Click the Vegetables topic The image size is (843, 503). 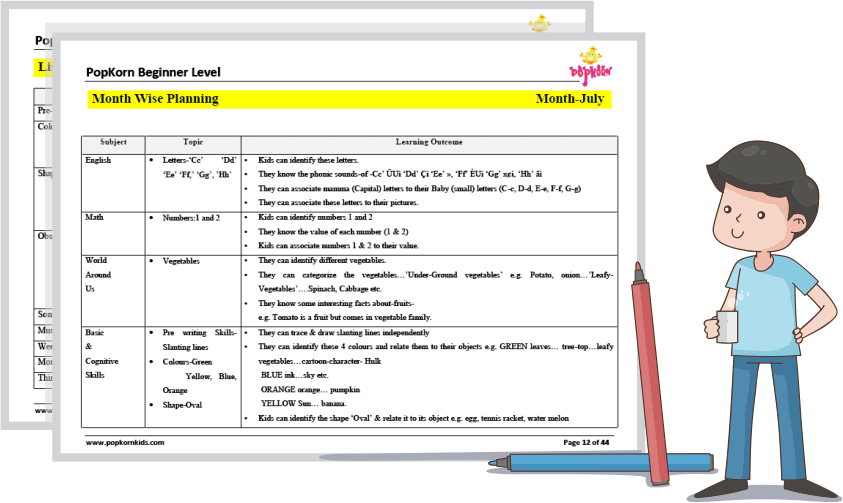click(x=181, y=261)
